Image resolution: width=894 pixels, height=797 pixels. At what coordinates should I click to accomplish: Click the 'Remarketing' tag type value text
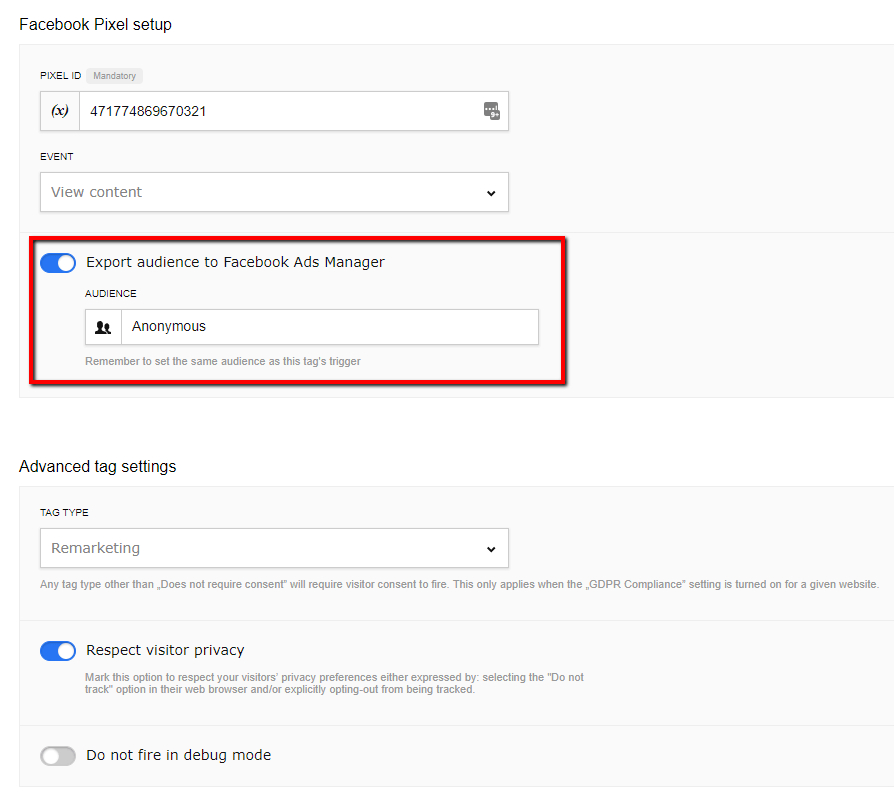click(x=96, y=548)
